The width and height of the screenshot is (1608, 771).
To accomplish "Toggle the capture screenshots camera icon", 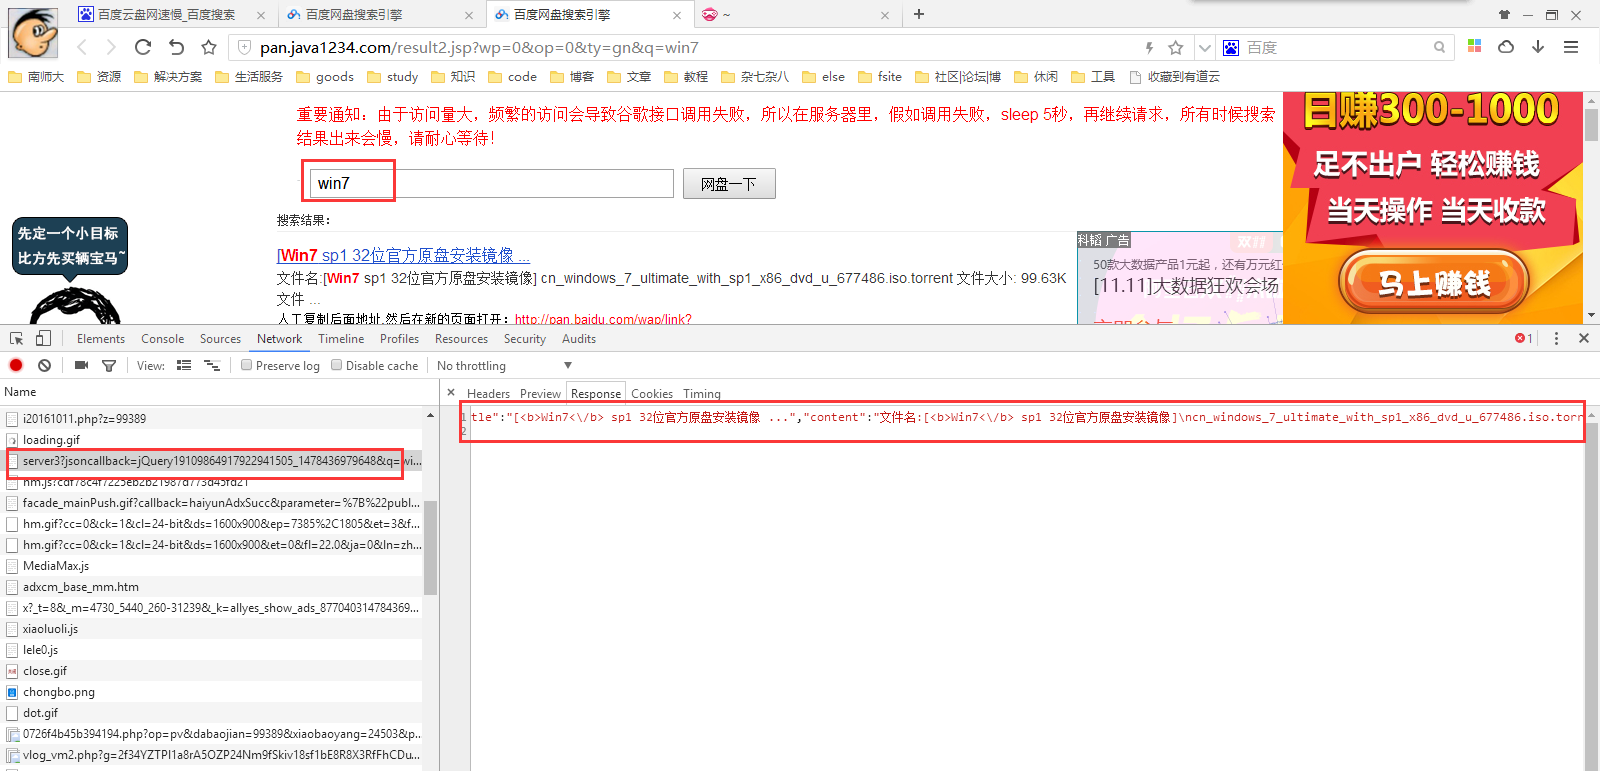I will pyautogui.click(x=82, y=365).
